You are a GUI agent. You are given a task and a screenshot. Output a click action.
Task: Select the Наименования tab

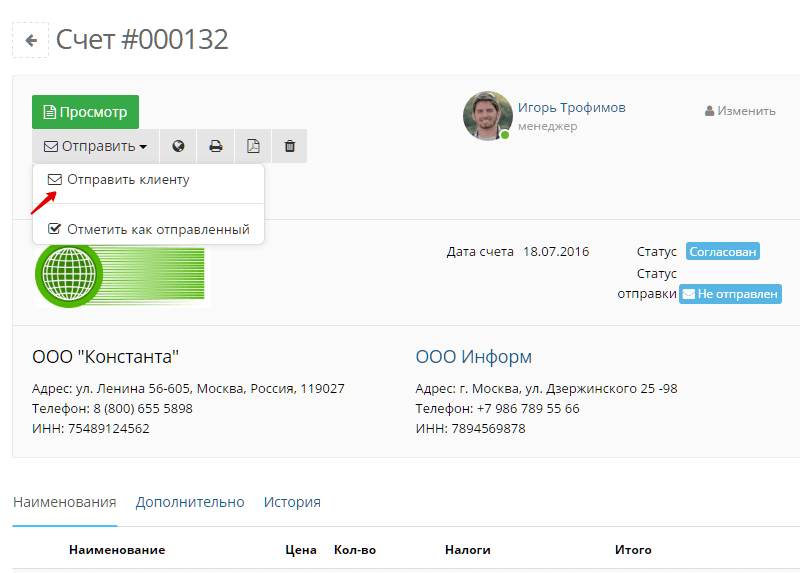(65, 502)
